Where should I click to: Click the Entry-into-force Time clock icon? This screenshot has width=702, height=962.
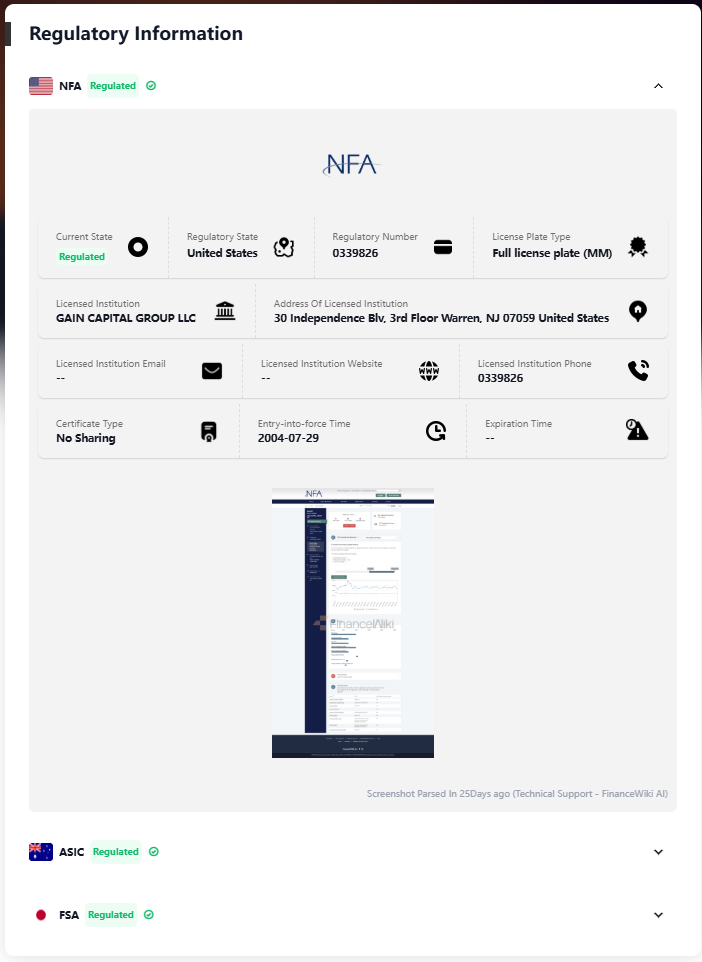click(436, 431)
